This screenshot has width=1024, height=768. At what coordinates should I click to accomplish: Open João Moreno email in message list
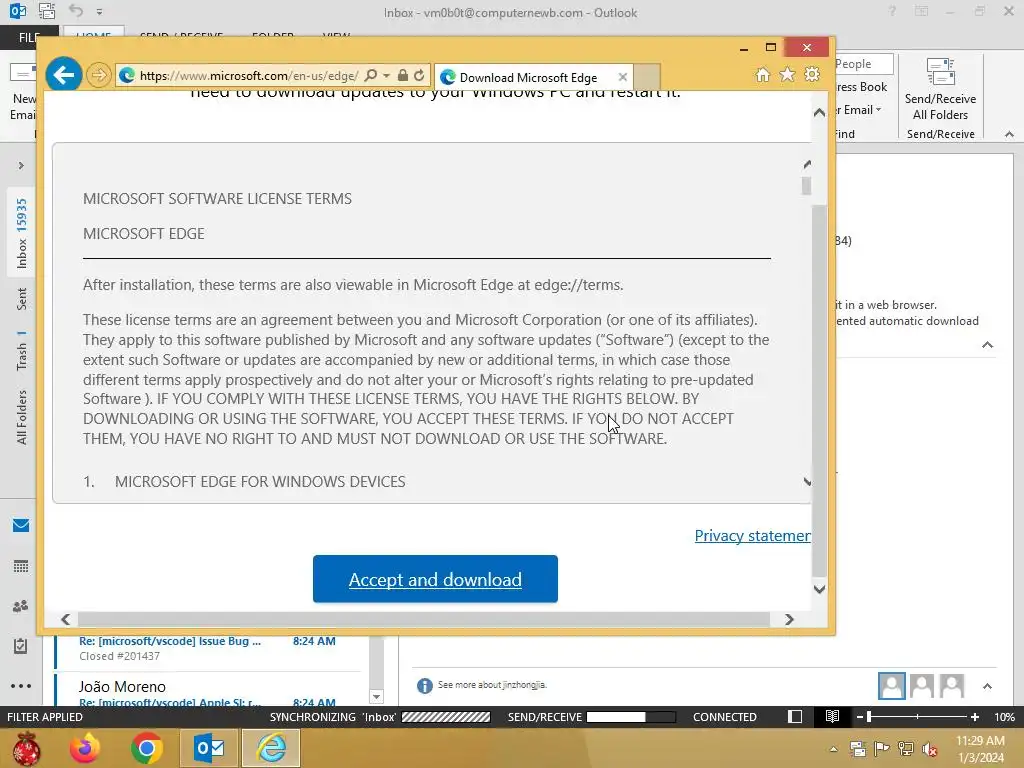pos(208,692)
